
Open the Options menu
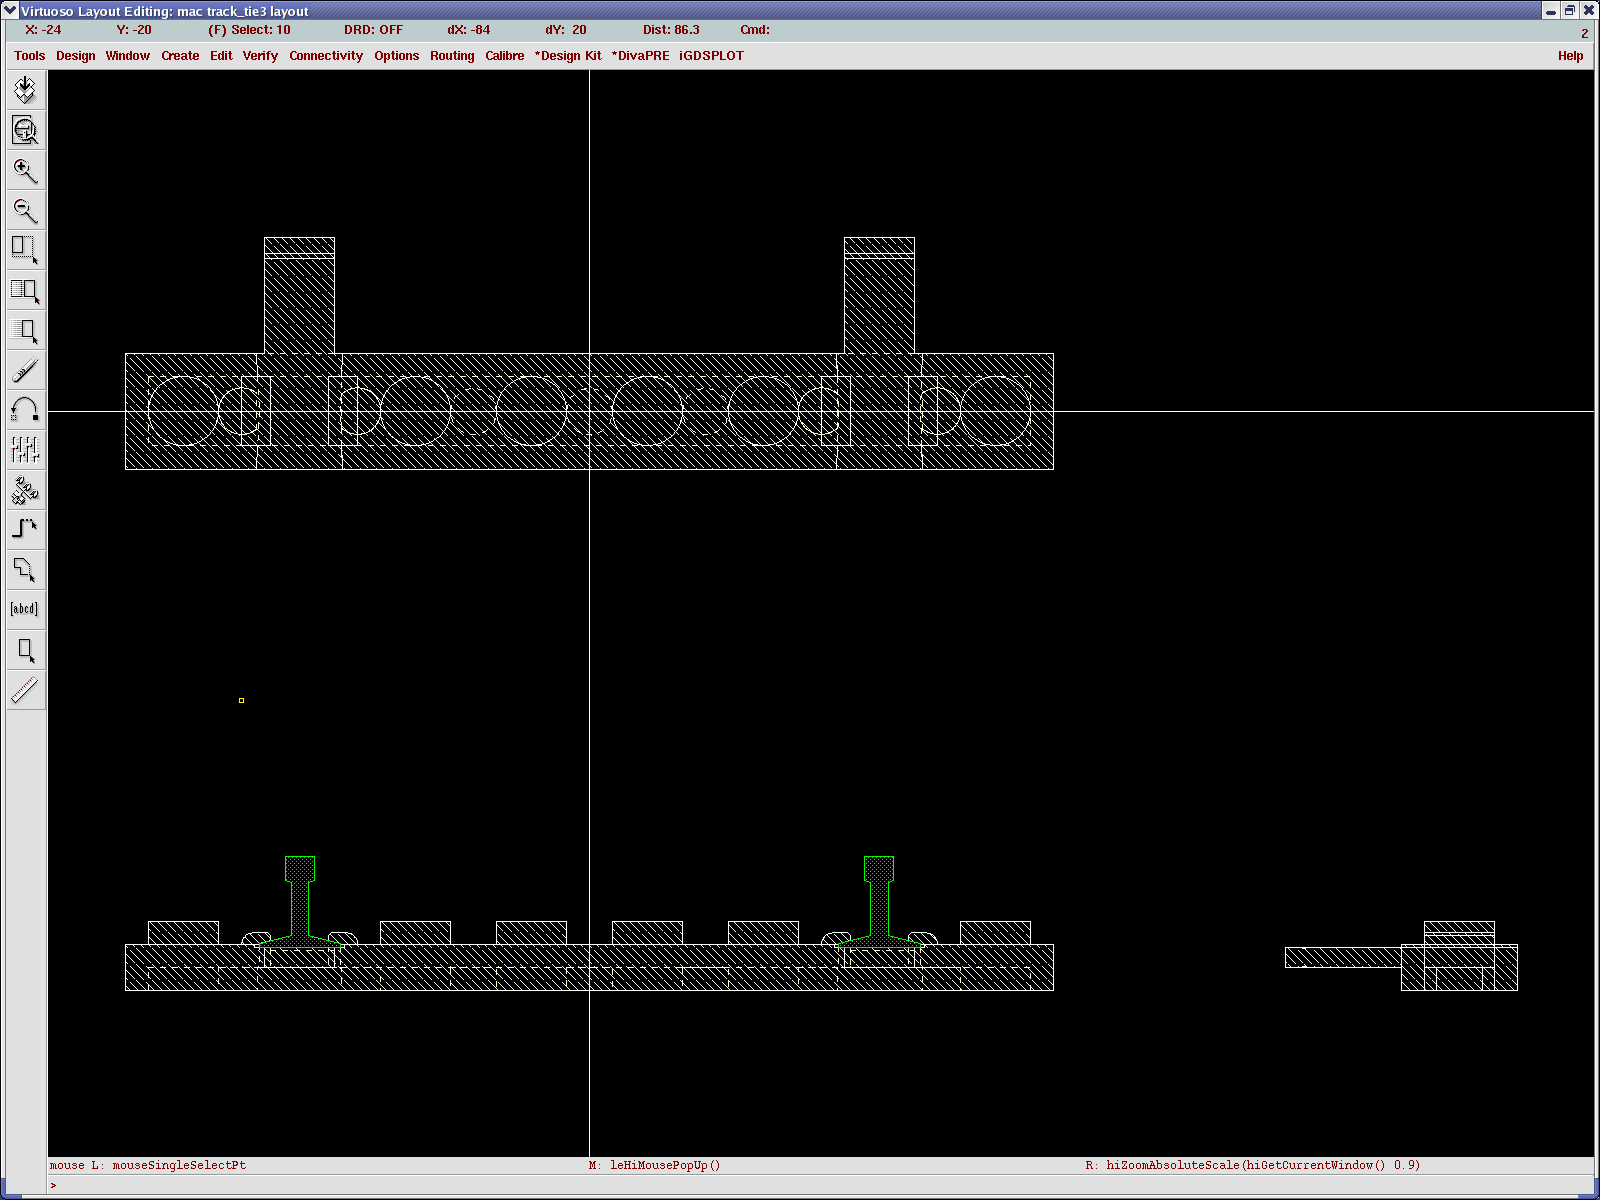397,56
